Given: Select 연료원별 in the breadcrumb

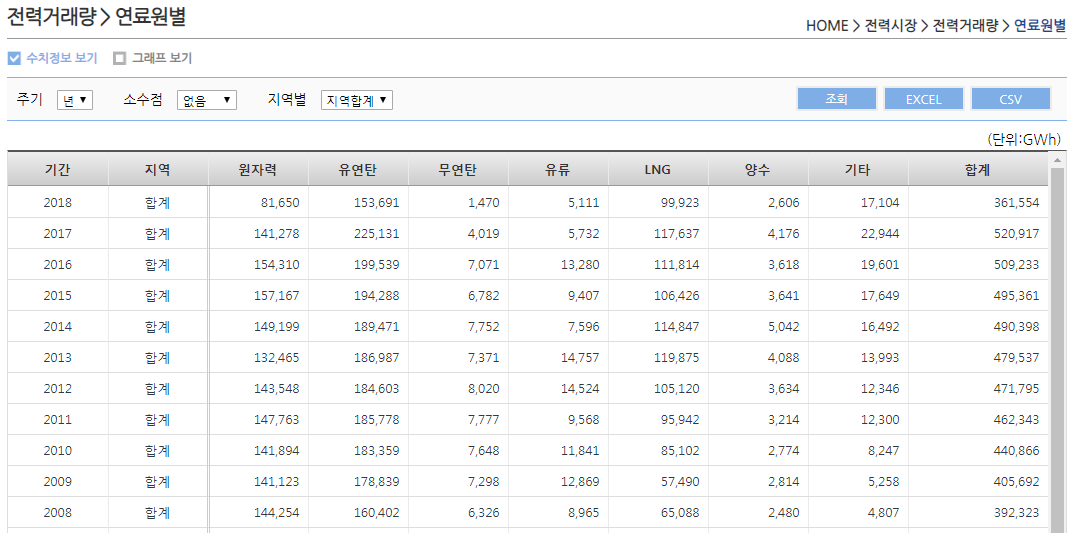Looking at the screenshot, I should [x=1039, y=26].
